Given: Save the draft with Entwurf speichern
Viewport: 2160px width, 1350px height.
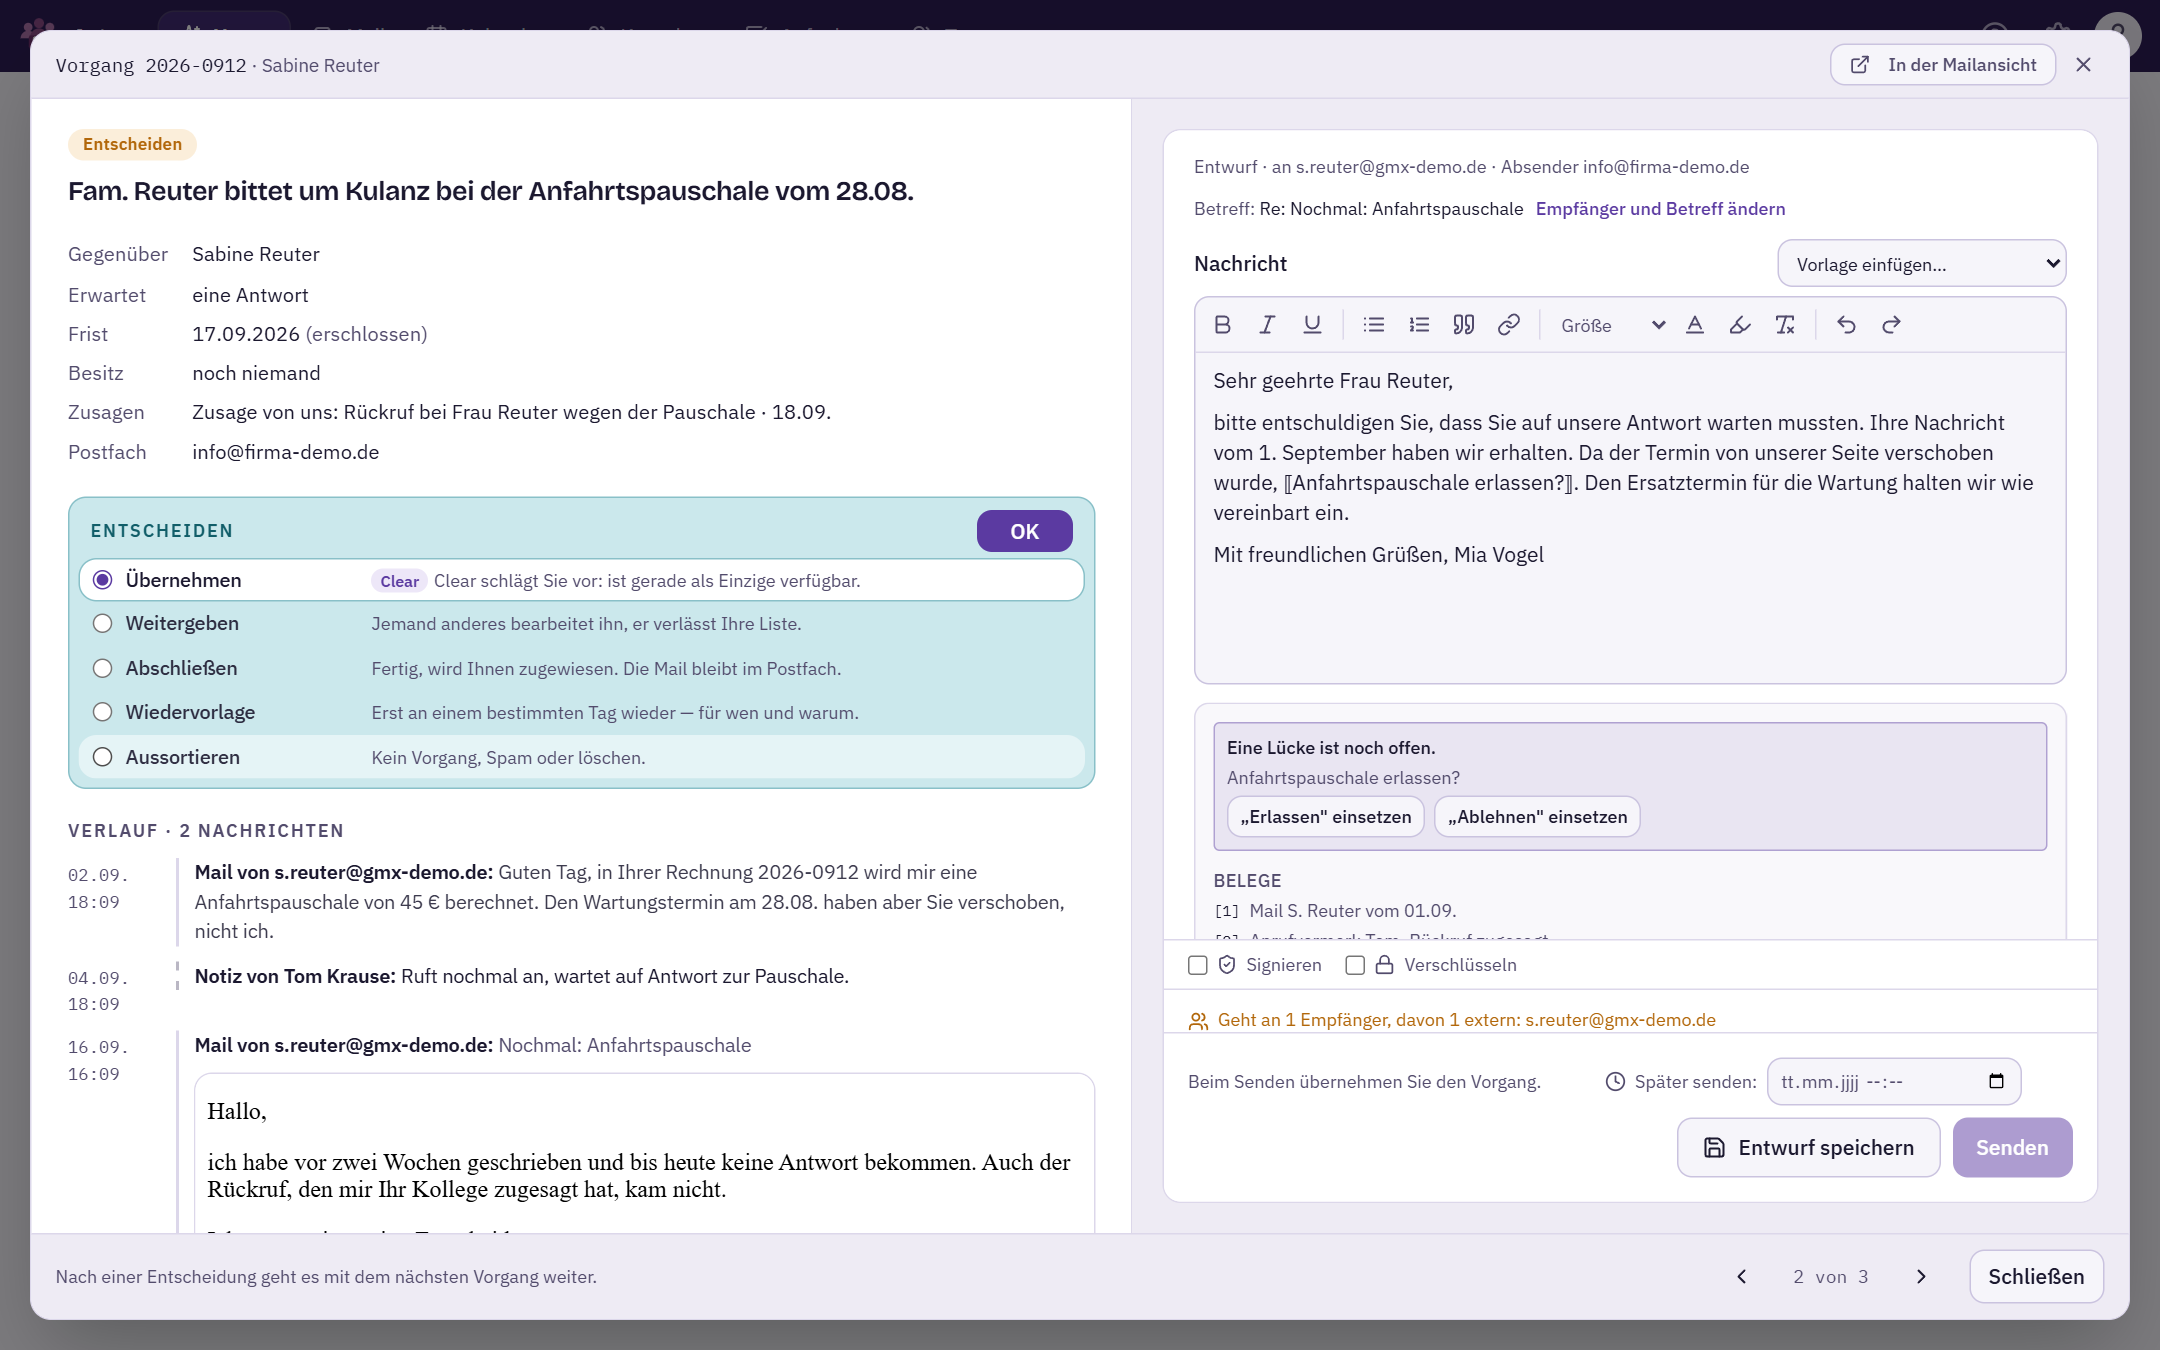Looking at the screenshot, I should (1808, 1147).
